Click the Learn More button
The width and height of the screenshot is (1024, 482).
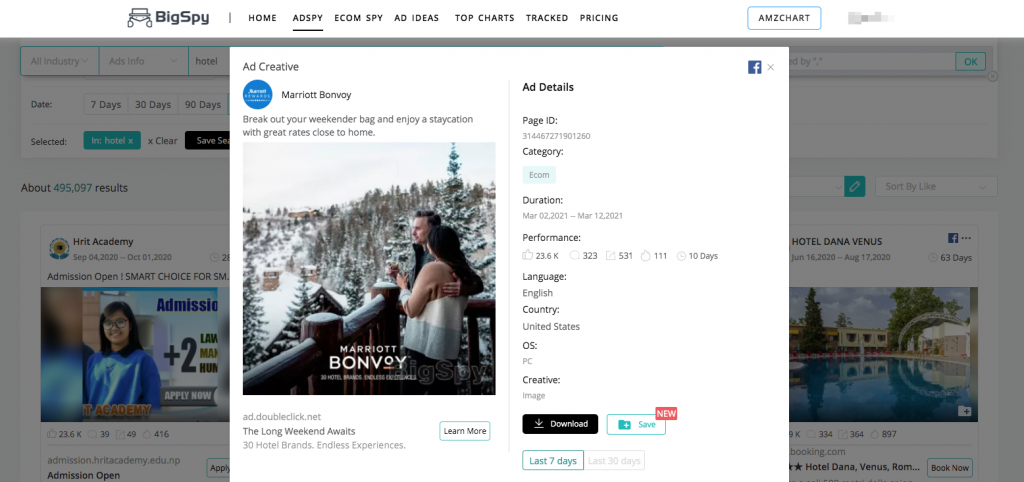point(465,431)
